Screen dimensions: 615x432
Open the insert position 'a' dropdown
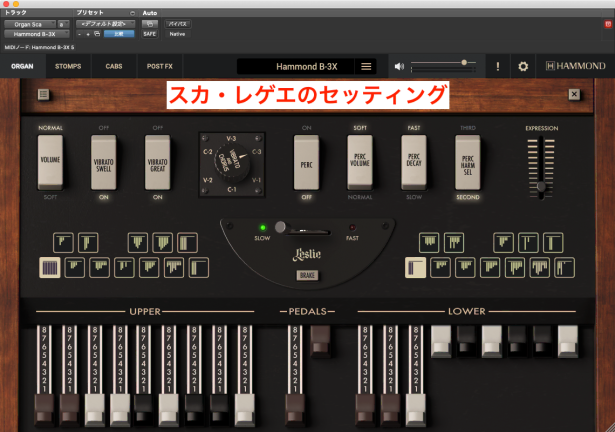pyautogui.click(x=63, y=24)
